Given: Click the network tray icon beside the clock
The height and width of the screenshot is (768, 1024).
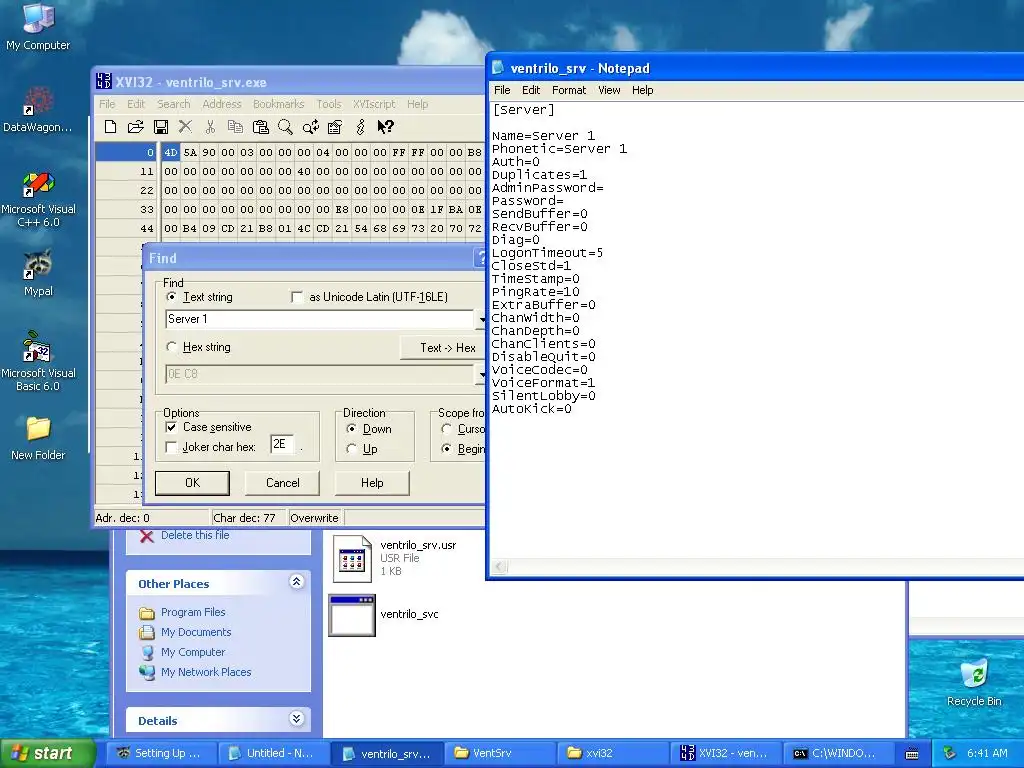Looking at the screenshot, I should click(950, 753).
